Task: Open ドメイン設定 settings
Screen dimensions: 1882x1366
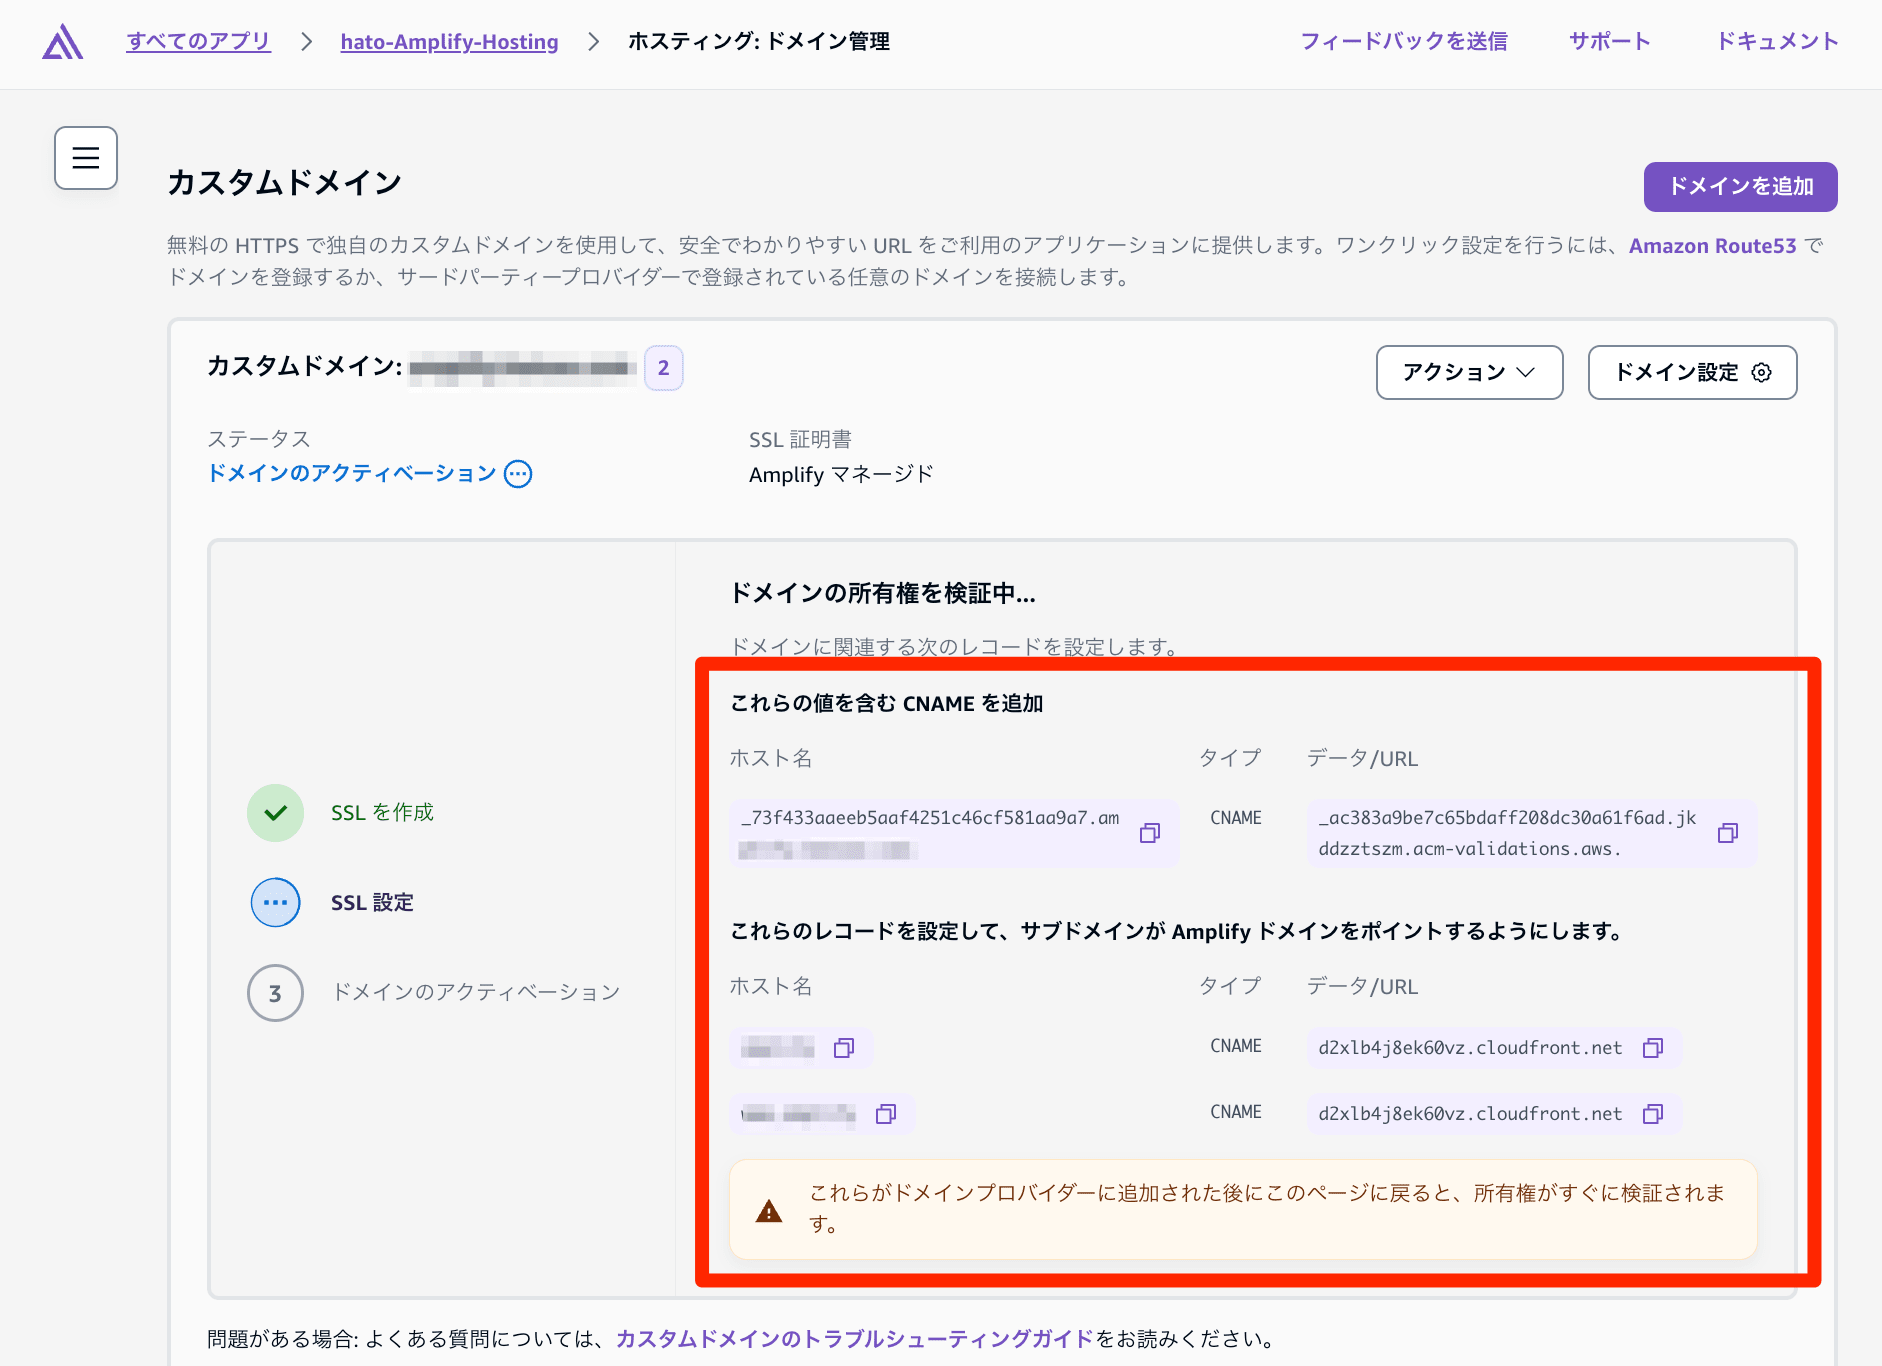Action: pyautogui.click(x=1692, y=373)
